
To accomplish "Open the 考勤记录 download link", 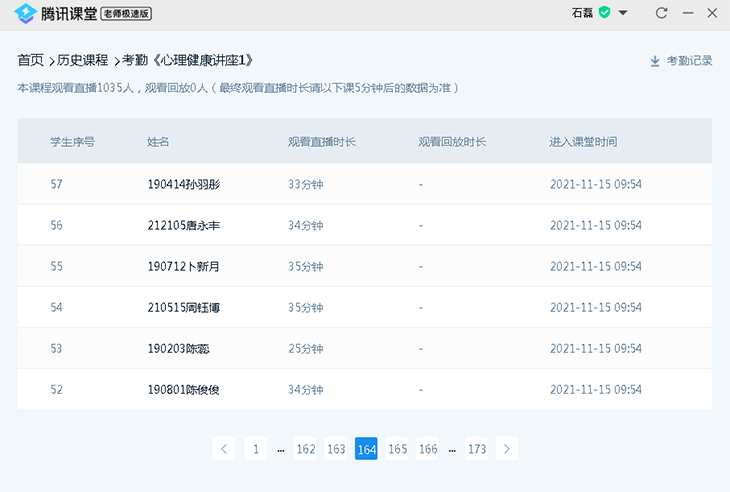I will point(689,61).
